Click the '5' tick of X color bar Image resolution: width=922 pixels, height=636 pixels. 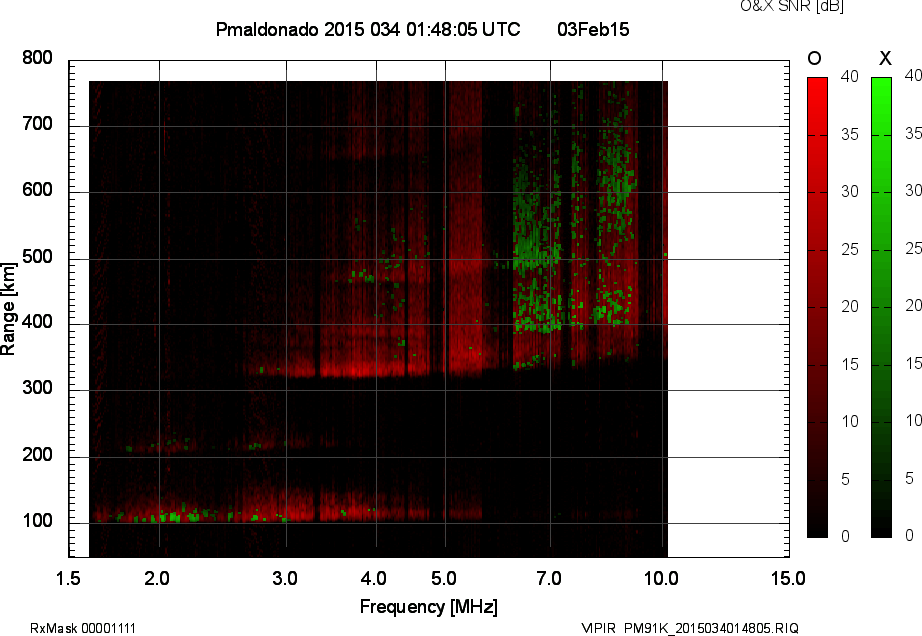(x=910, y=479)
